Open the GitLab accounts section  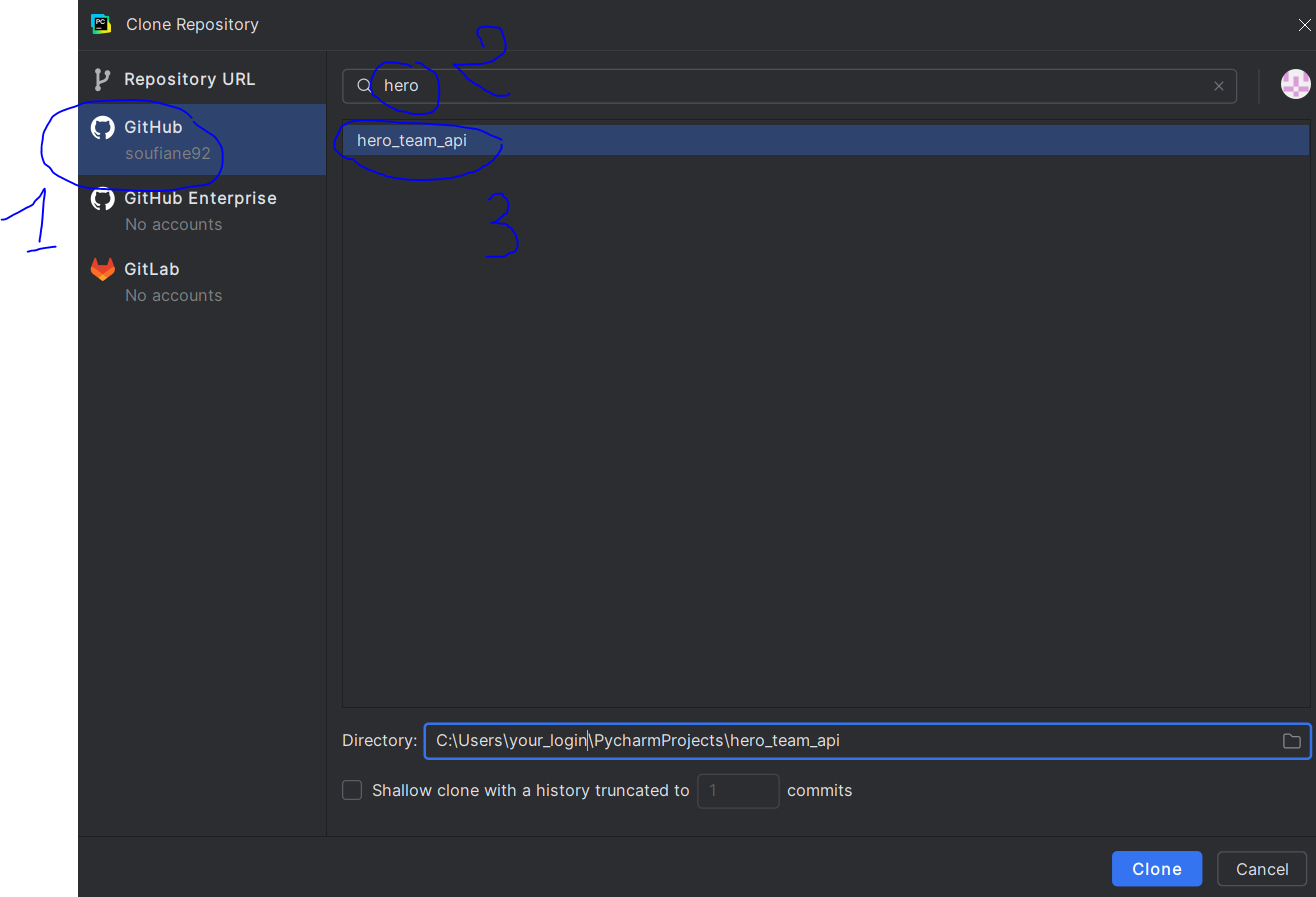202,282
